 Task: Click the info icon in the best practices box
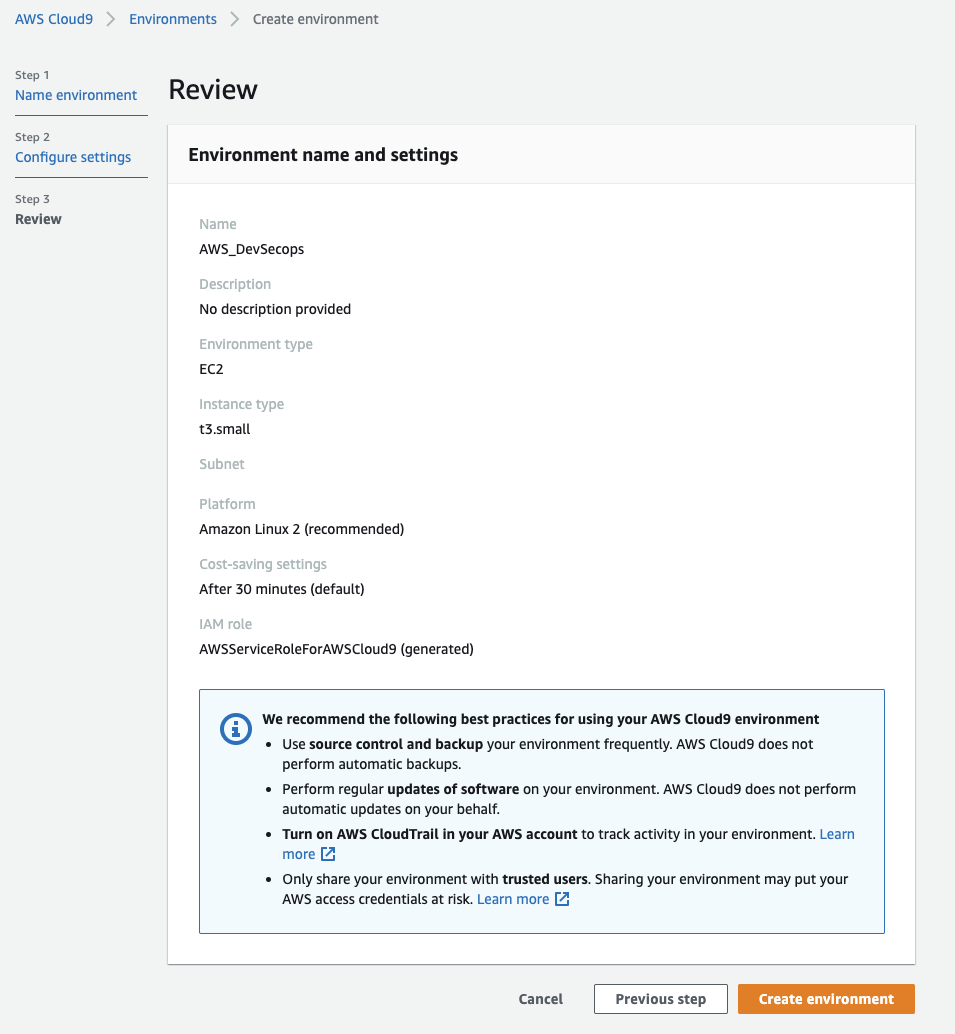pyautogui.click(x=235, y=729)
